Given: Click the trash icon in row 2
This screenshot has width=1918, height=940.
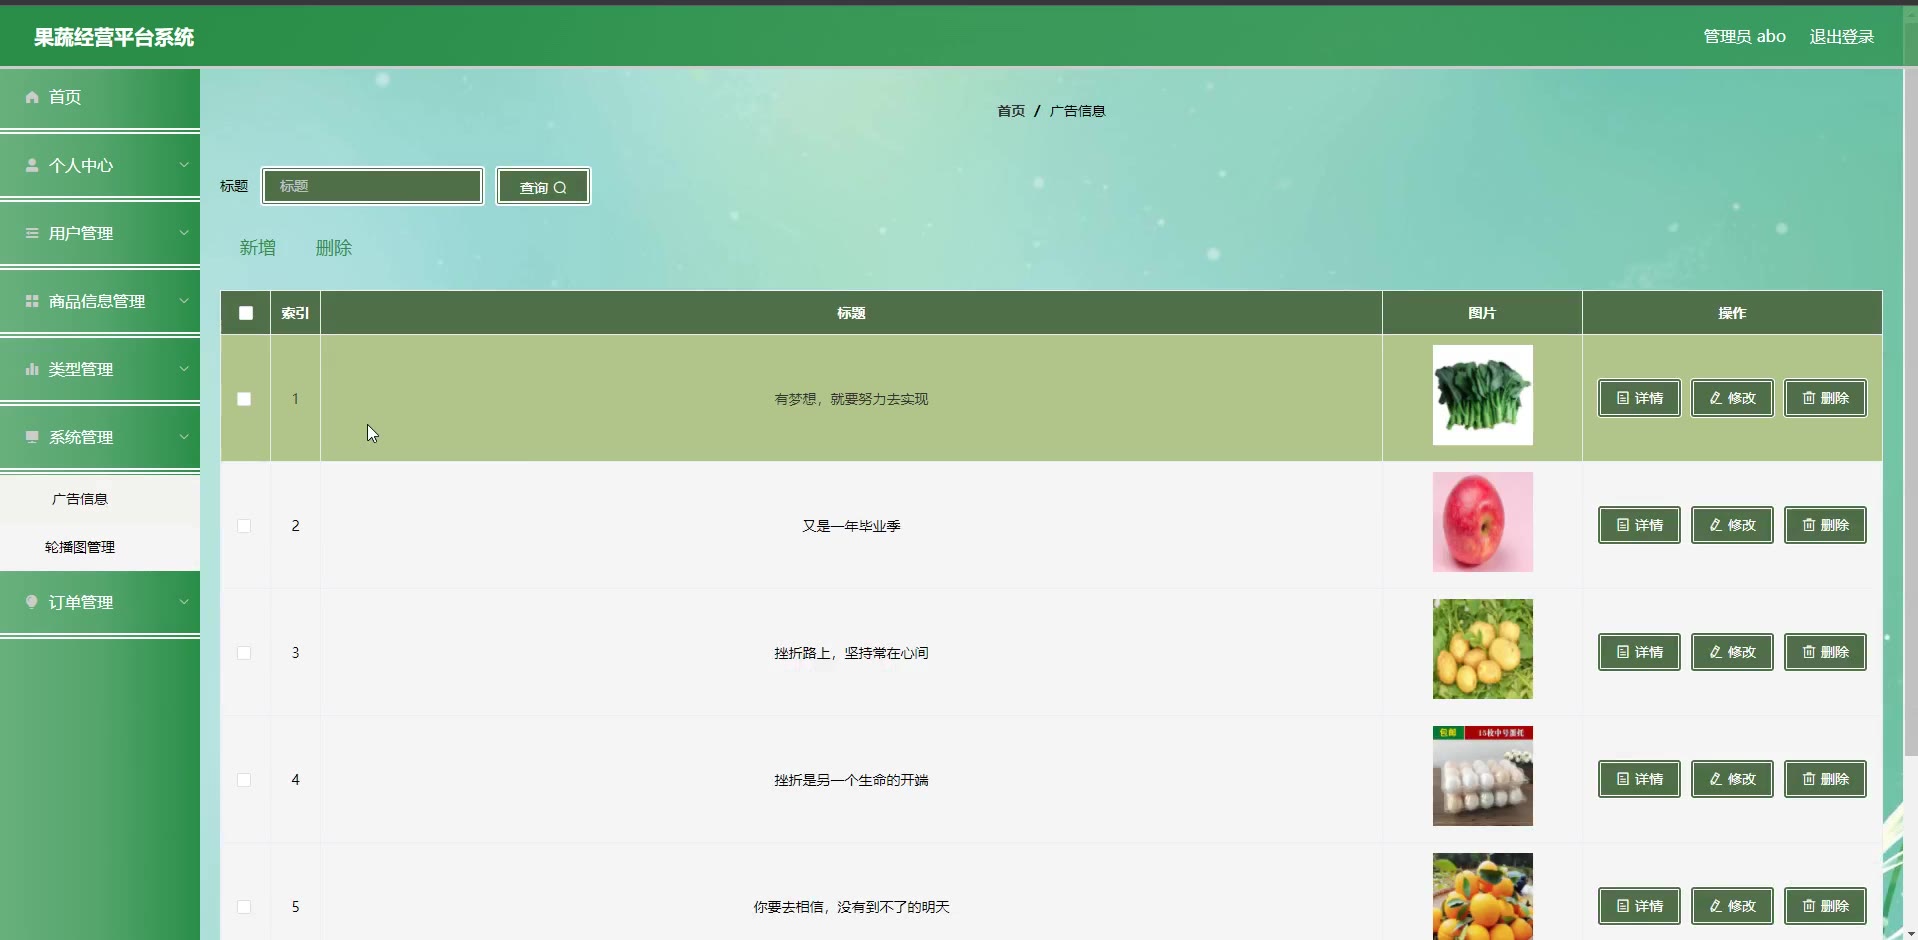Looking at the screenshot, I should click(1809, 525).
